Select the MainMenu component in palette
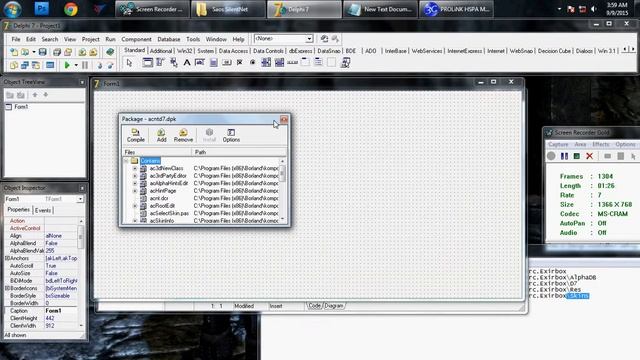 (160, 62)
